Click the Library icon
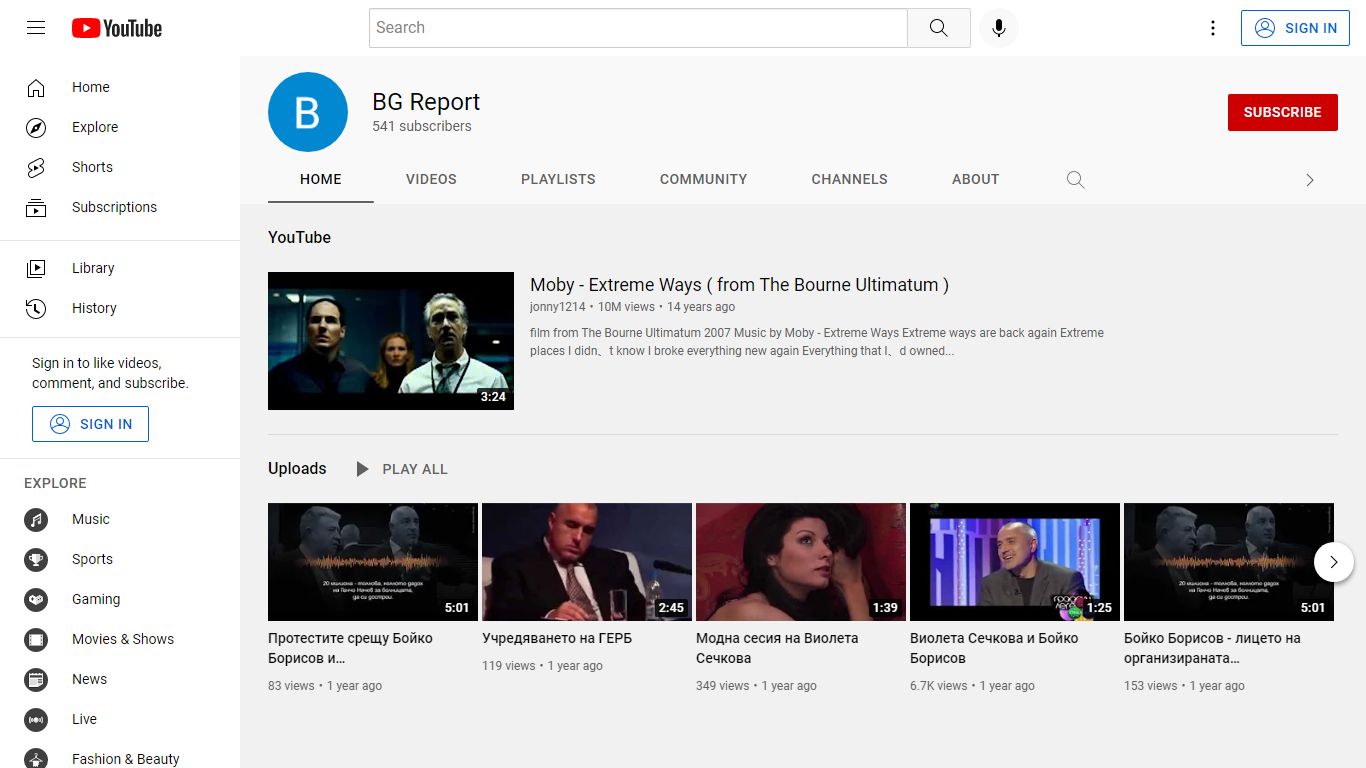 pyautogui.click(x=36, y=268)
